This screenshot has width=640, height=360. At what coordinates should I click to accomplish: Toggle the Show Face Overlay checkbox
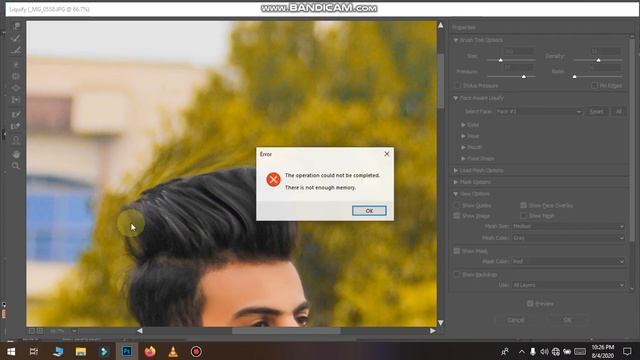pyautogui.click(x=524, y=205)
